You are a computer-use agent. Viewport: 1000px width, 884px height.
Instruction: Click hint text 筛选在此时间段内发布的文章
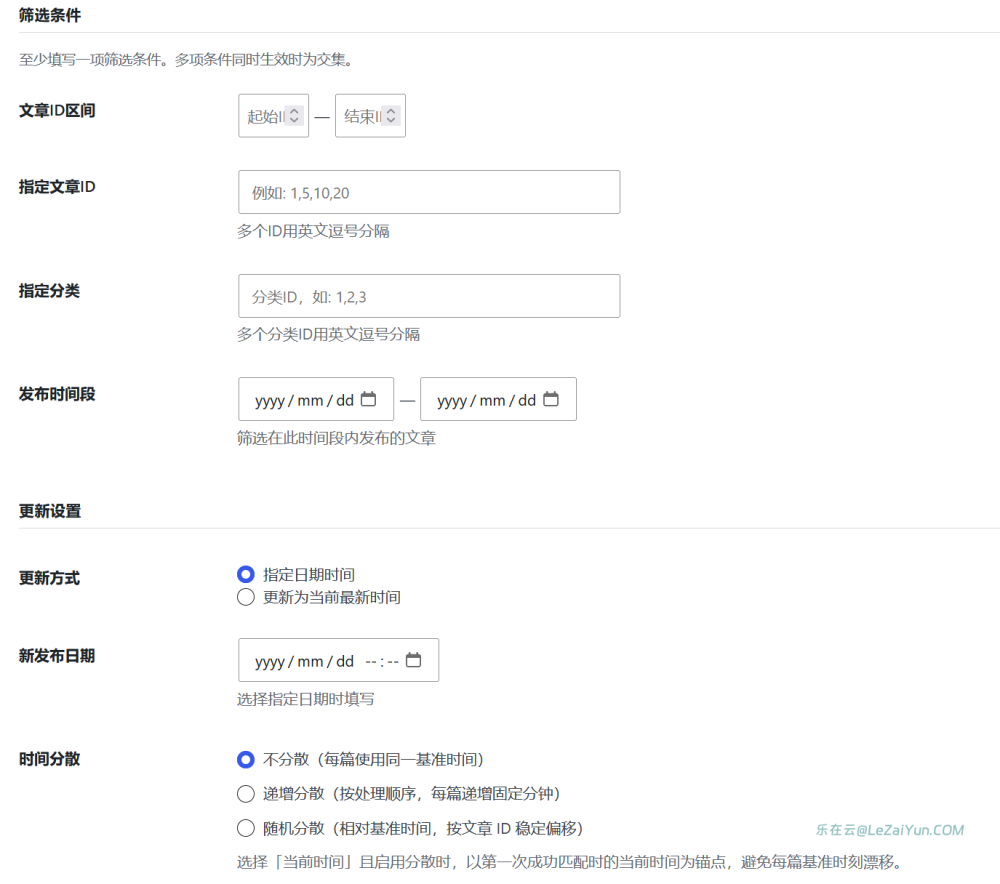point(336,438)
